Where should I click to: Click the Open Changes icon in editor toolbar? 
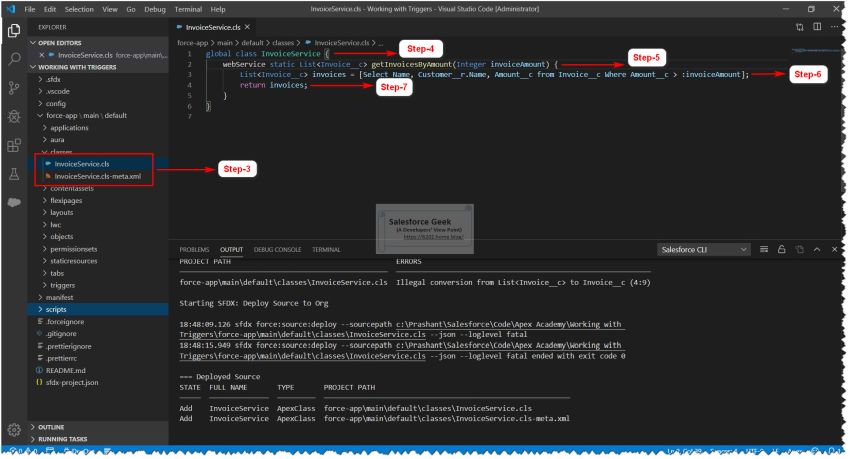[x=800, y=27]
